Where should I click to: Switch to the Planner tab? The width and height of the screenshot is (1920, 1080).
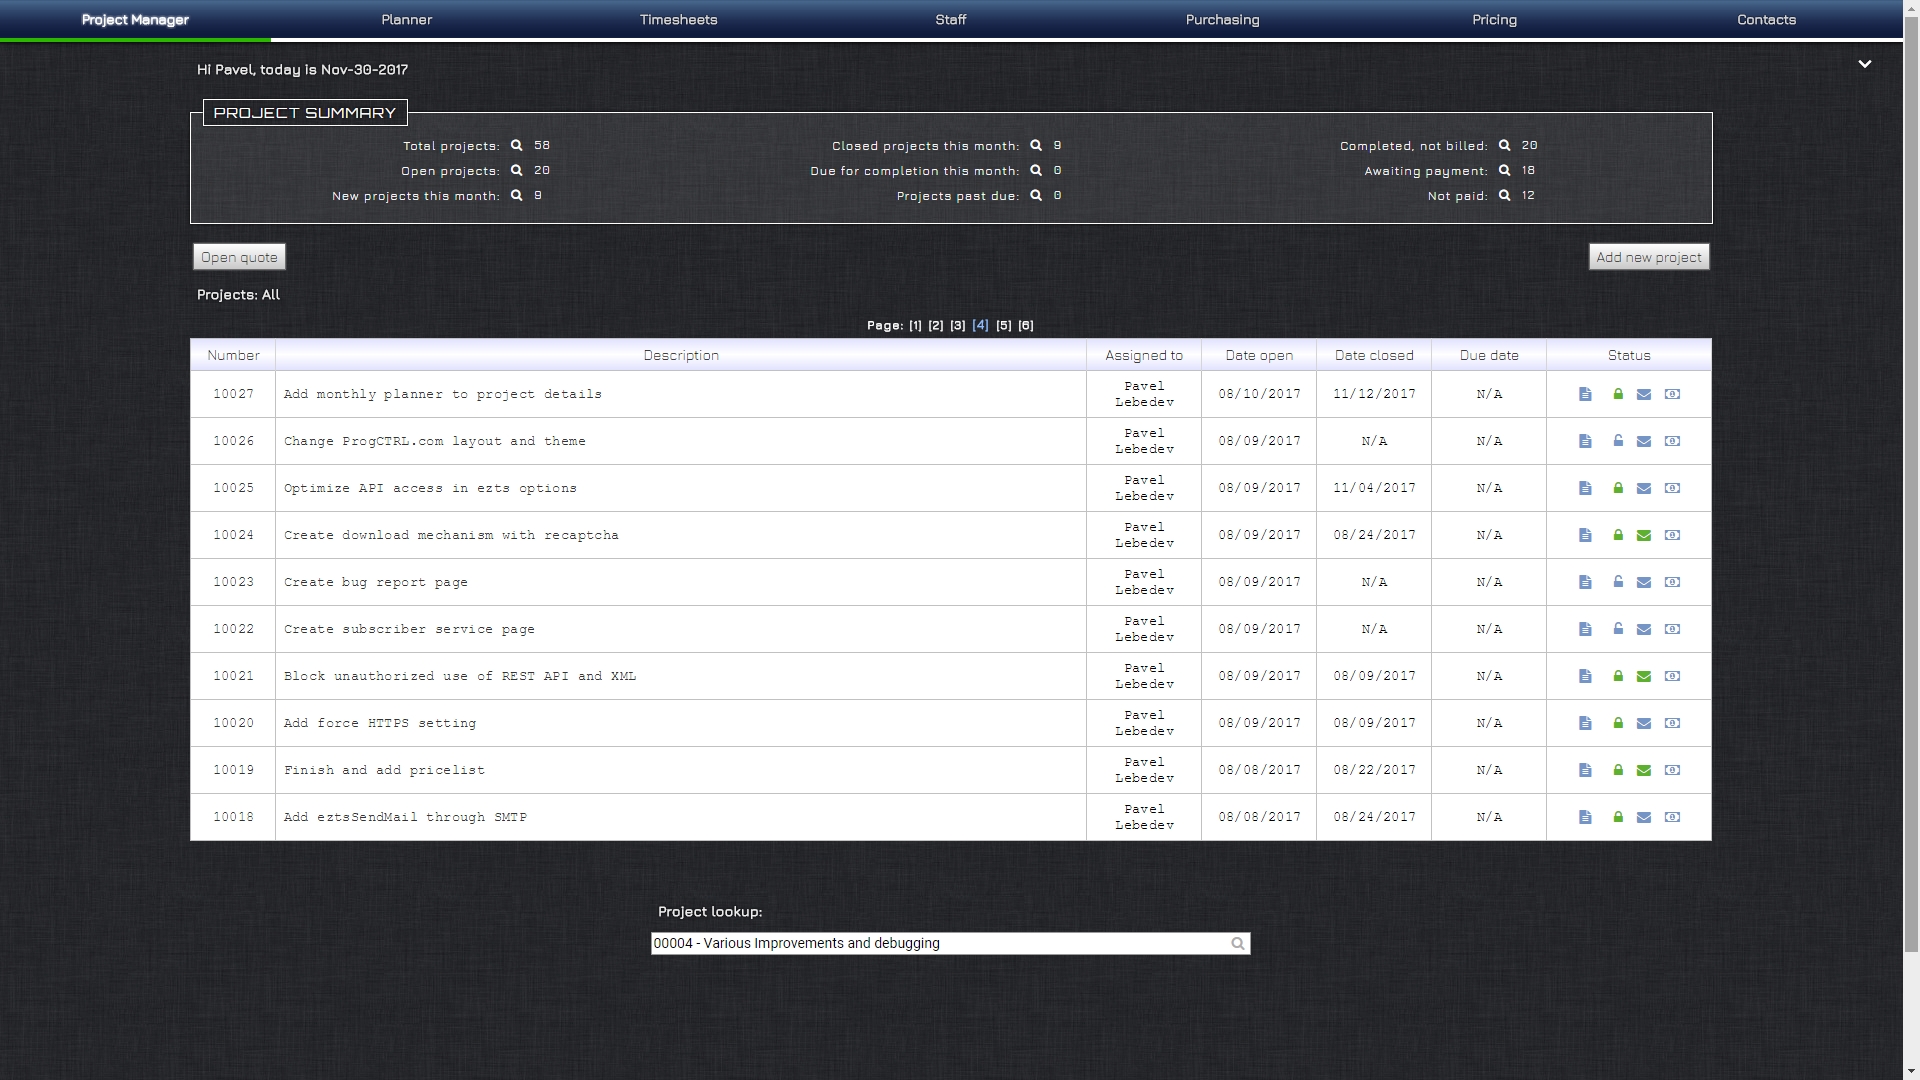[x=407, y=20]
